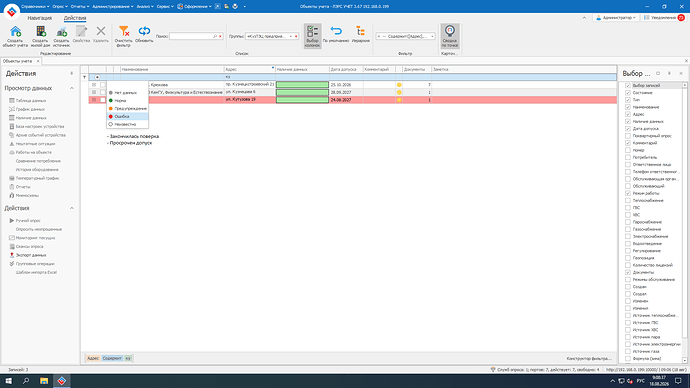Image resolution: width=690 pixels, height=388 pixels.
Task: Uncheck the Тип column checkbox
Action: click(628, 100)
